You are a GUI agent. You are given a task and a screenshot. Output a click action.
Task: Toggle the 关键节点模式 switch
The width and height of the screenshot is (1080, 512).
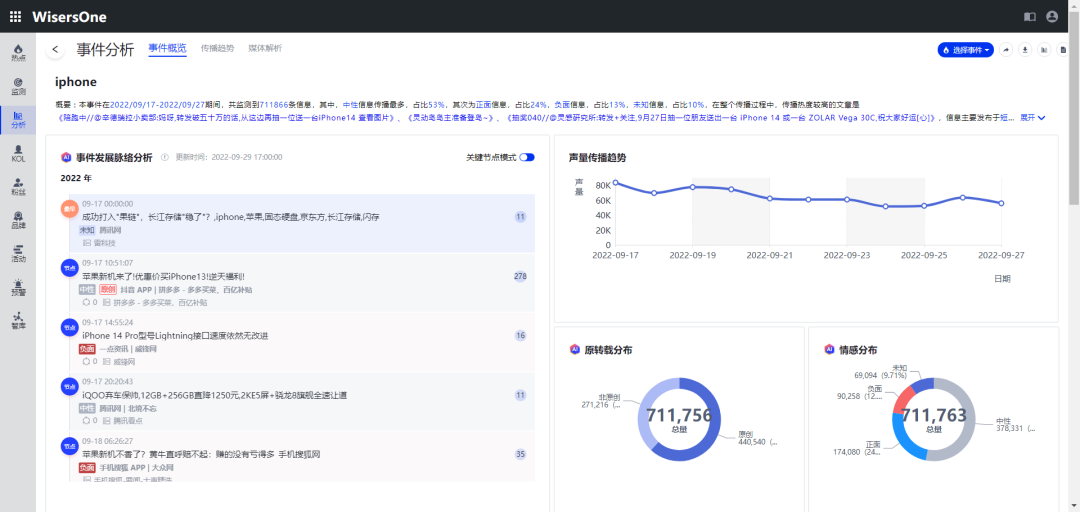(x=527, y=157)
